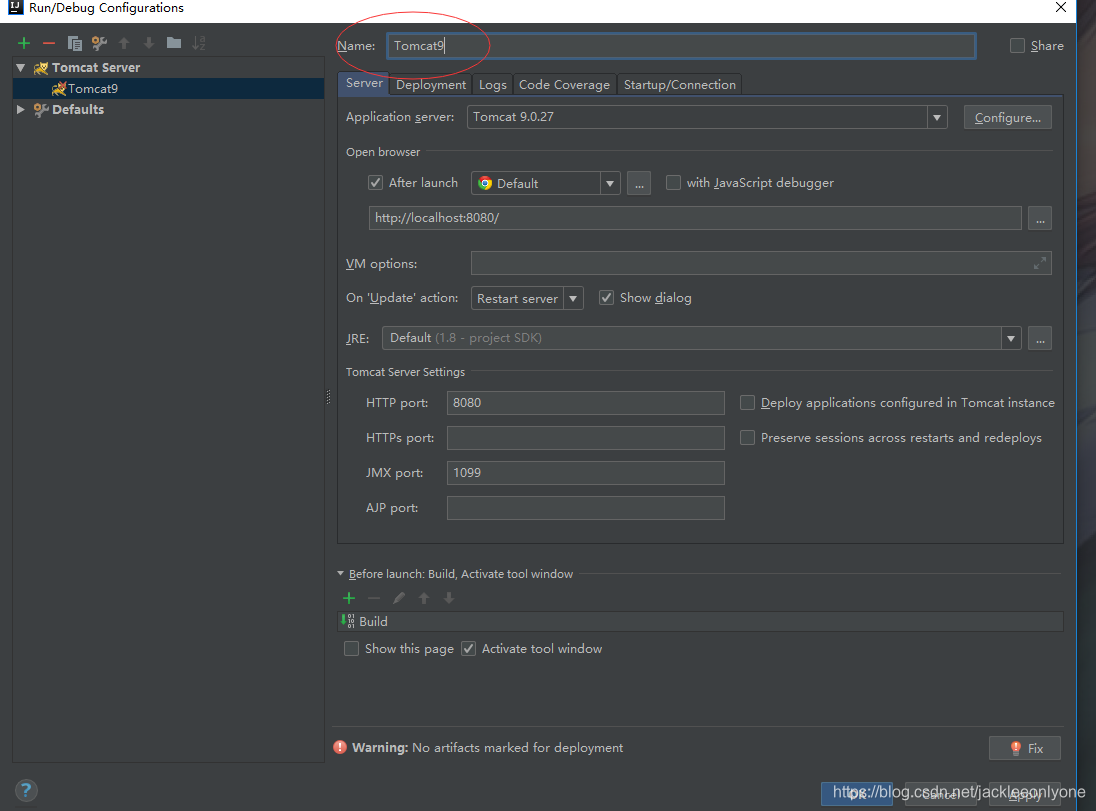
Task: Click the VM options field
Action: tap(761, 263)
